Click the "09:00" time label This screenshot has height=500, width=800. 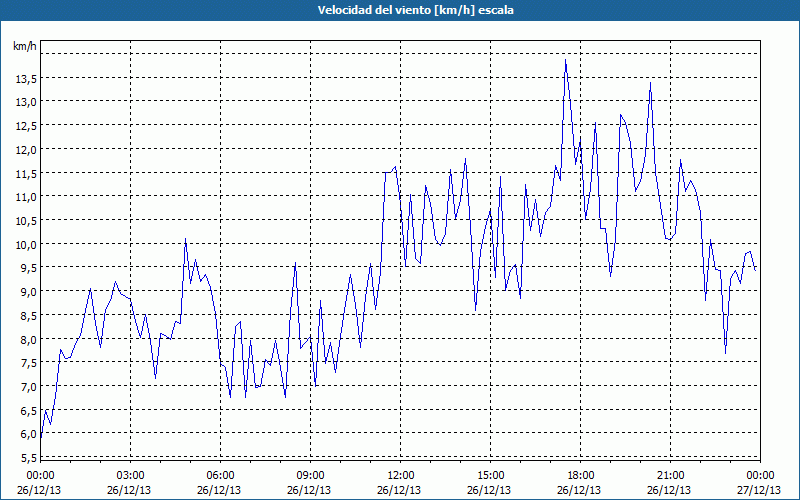[310, 476]
